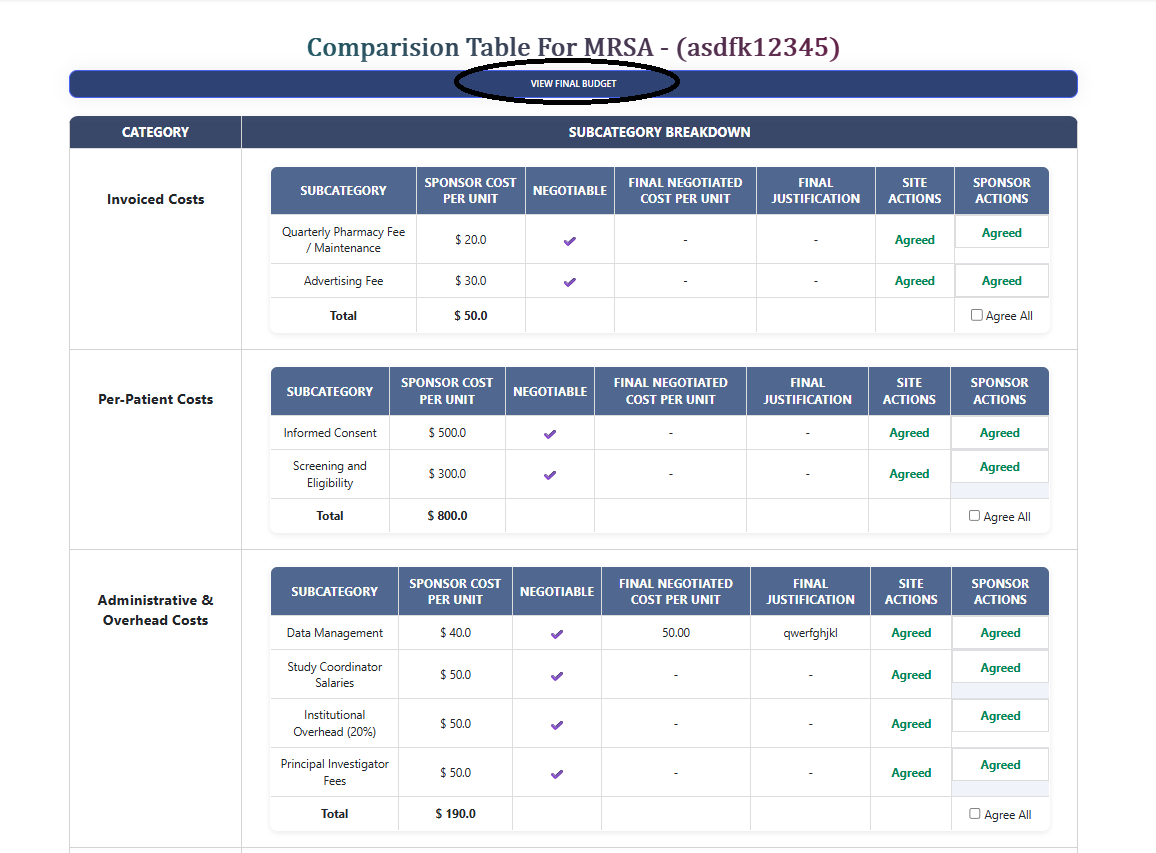Tick Agree All under Administrative Overhead Costs
Viewport: 1156px width, 853px height.
[976, 814]
